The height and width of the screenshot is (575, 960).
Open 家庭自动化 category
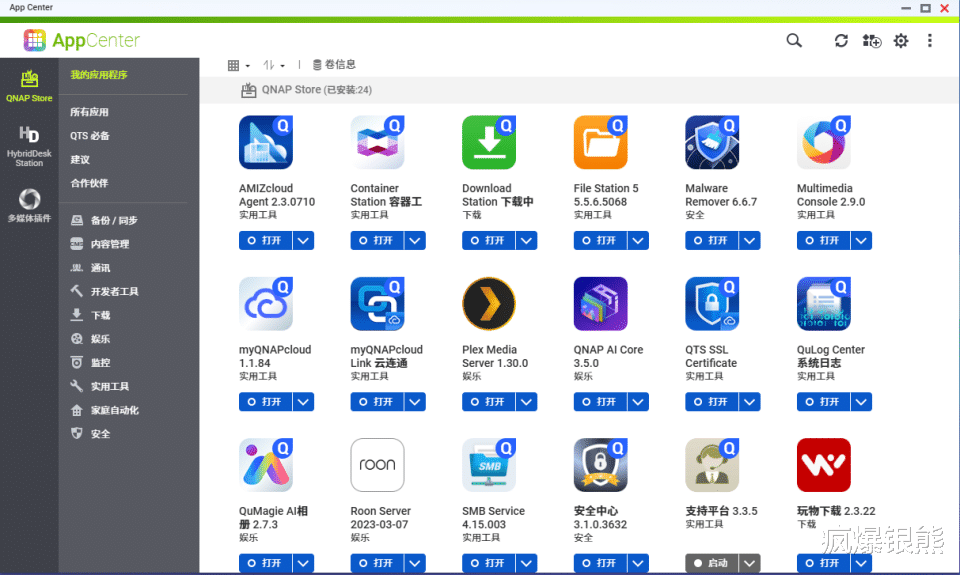(104, 410)
